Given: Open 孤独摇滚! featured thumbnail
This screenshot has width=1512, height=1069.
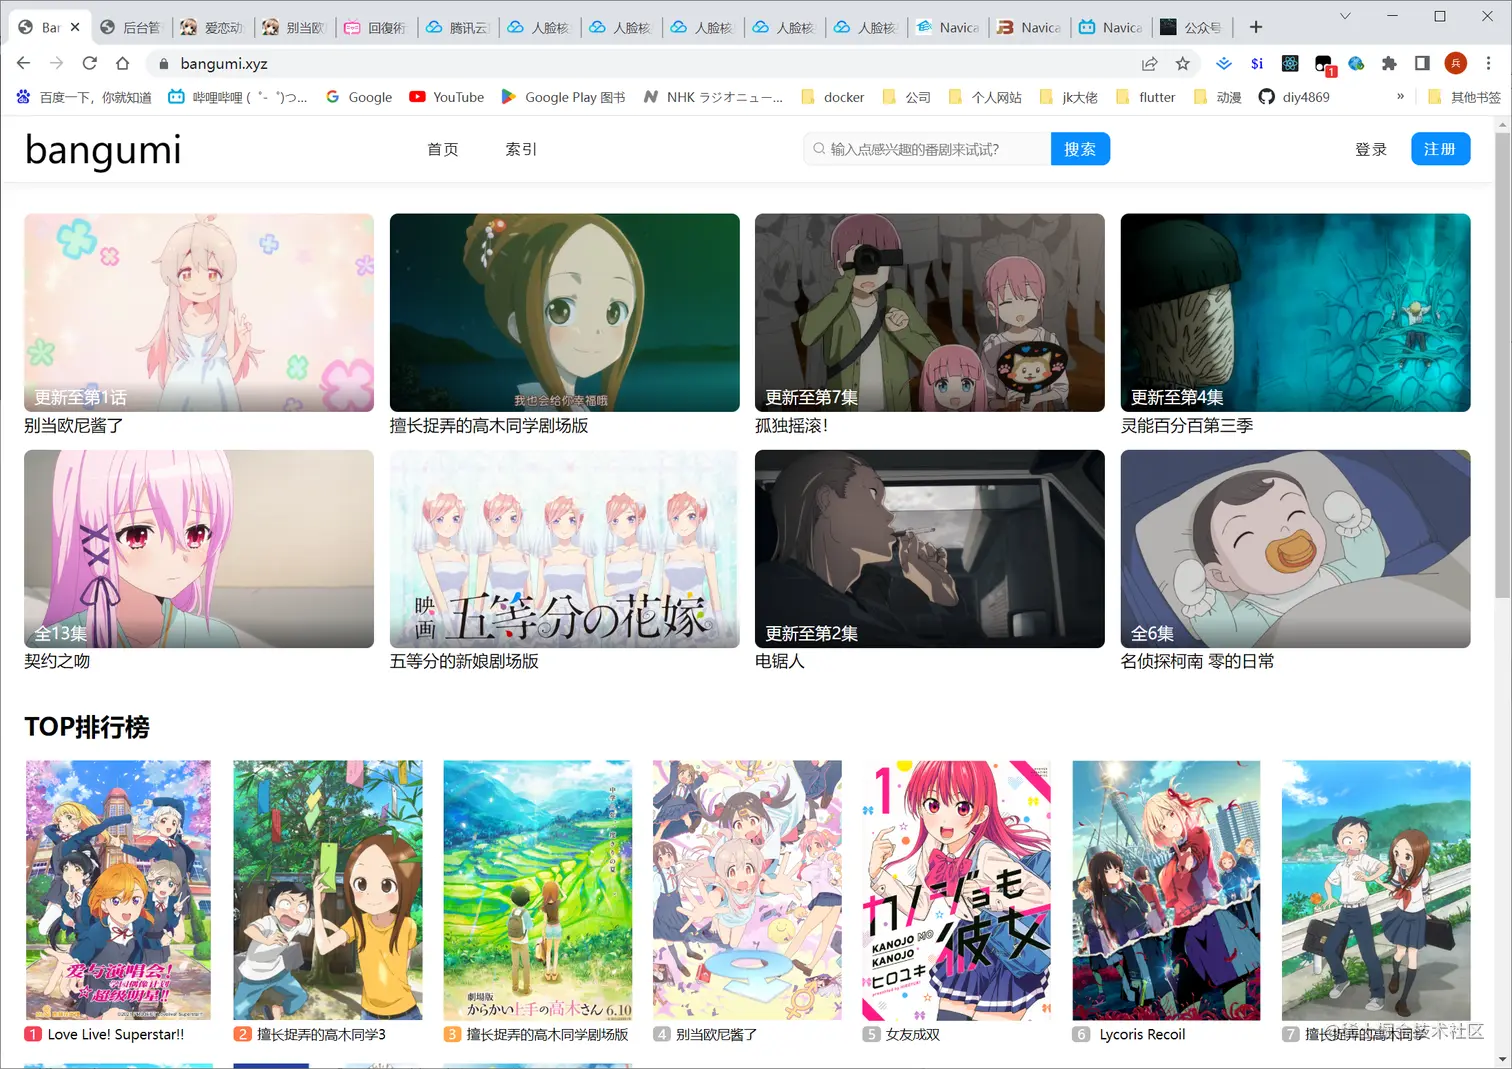Looking at the screenshot, I should 930,312.
